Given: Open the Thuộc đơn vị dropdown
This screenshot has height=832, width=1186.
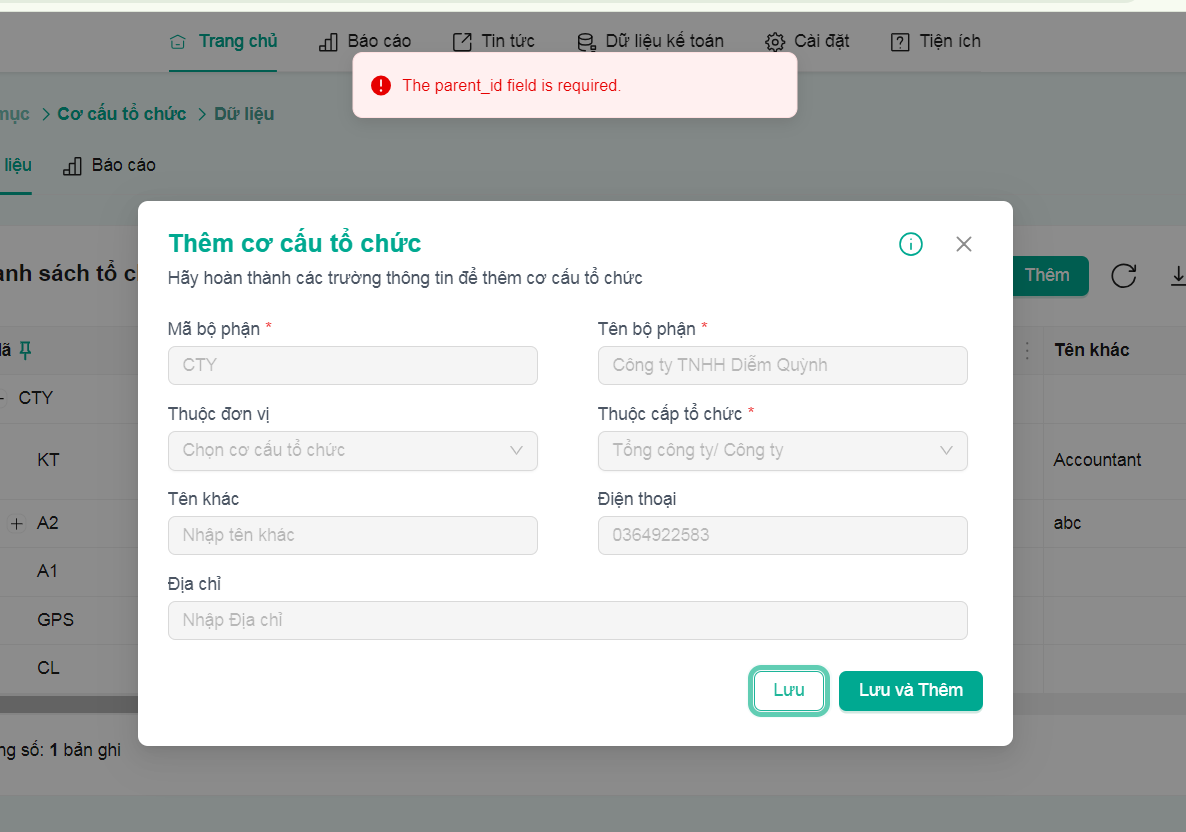Looking at the screenshot, I should click(352, 451).
